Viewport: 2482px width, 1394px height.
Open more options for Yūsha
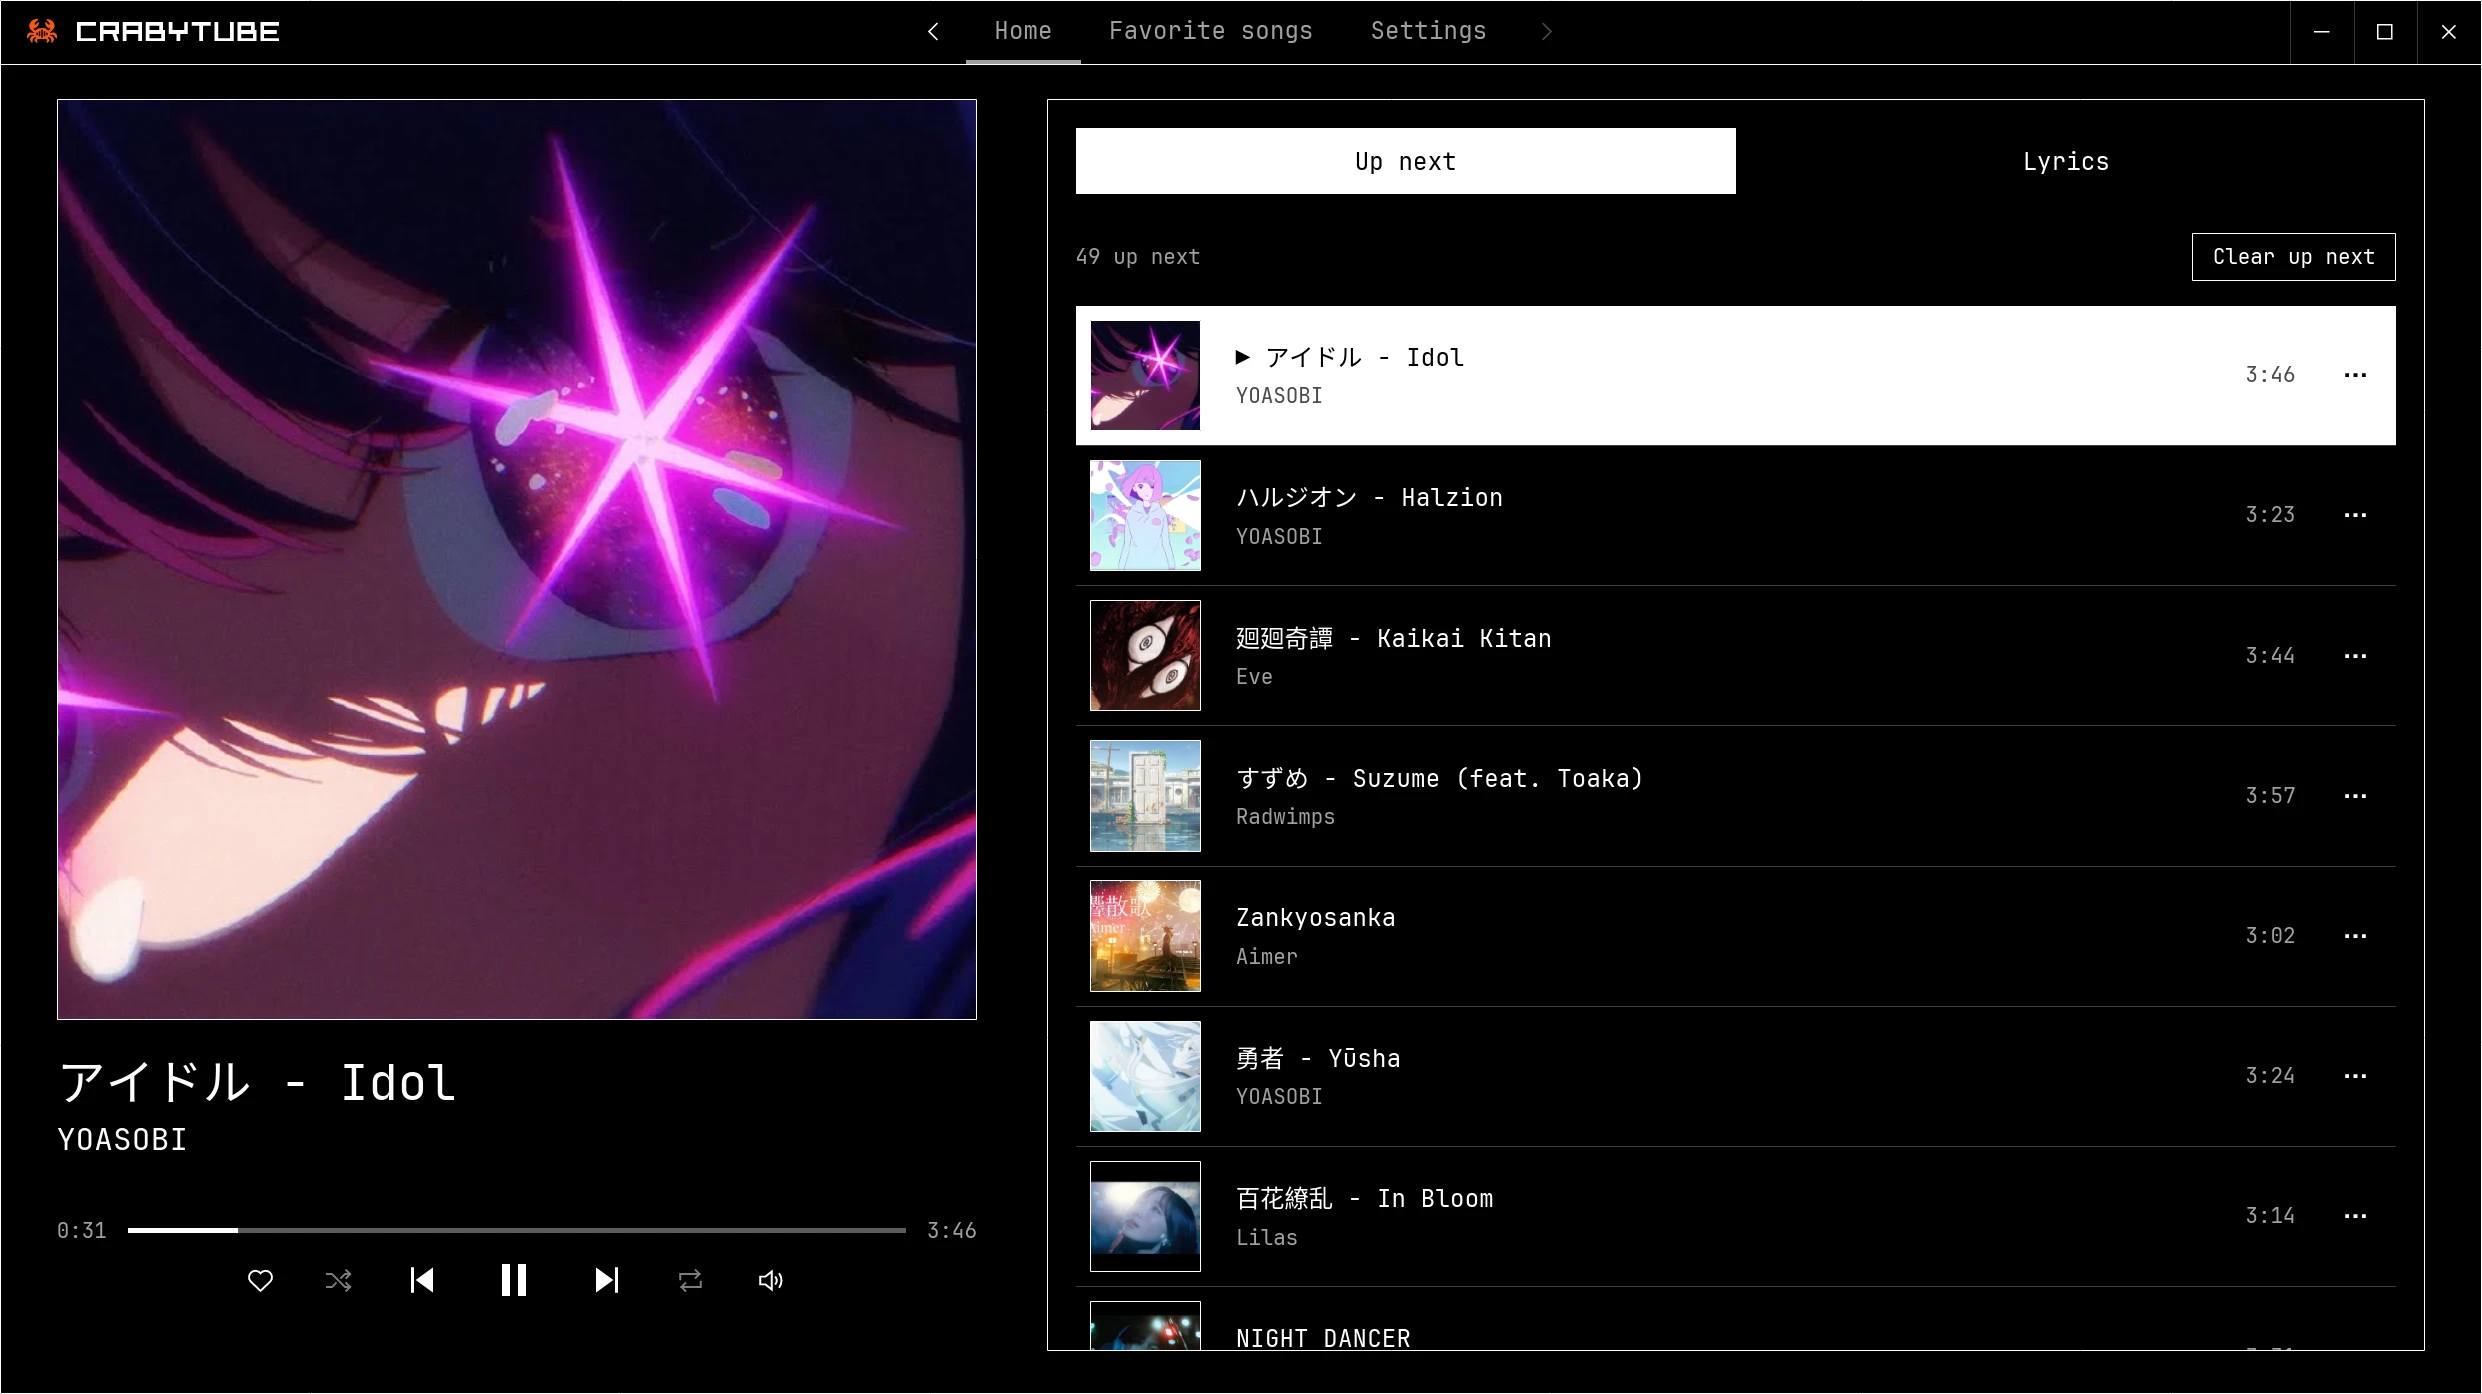coord(2355,1076)
